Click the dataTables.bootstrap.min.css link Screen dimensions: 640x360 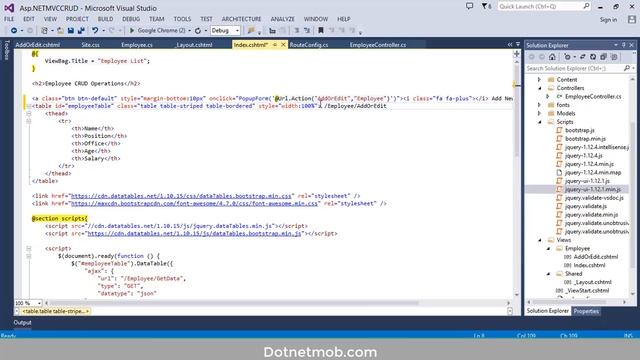click(x=181, y=196)
